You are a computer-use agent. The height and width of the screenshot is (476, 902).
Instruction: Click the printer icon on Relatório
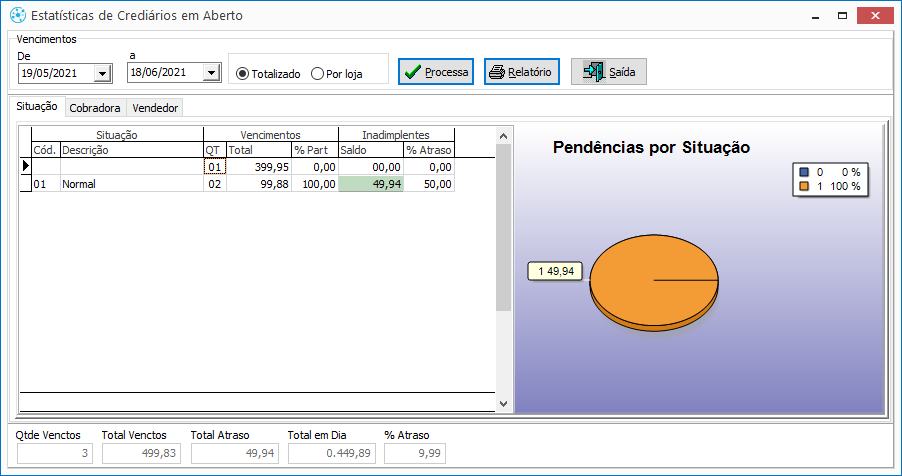coord(497,72)
